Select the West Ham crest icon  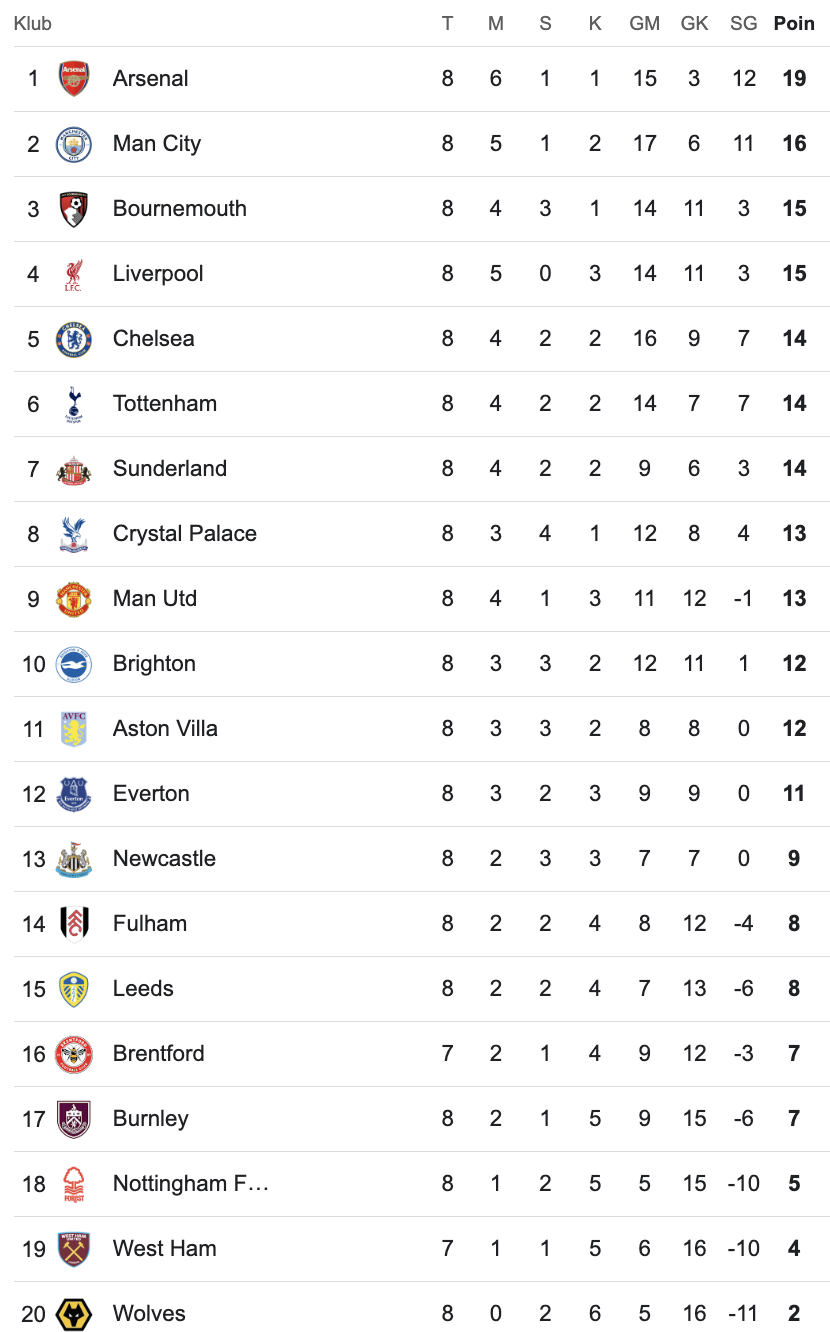[74, 1249]
